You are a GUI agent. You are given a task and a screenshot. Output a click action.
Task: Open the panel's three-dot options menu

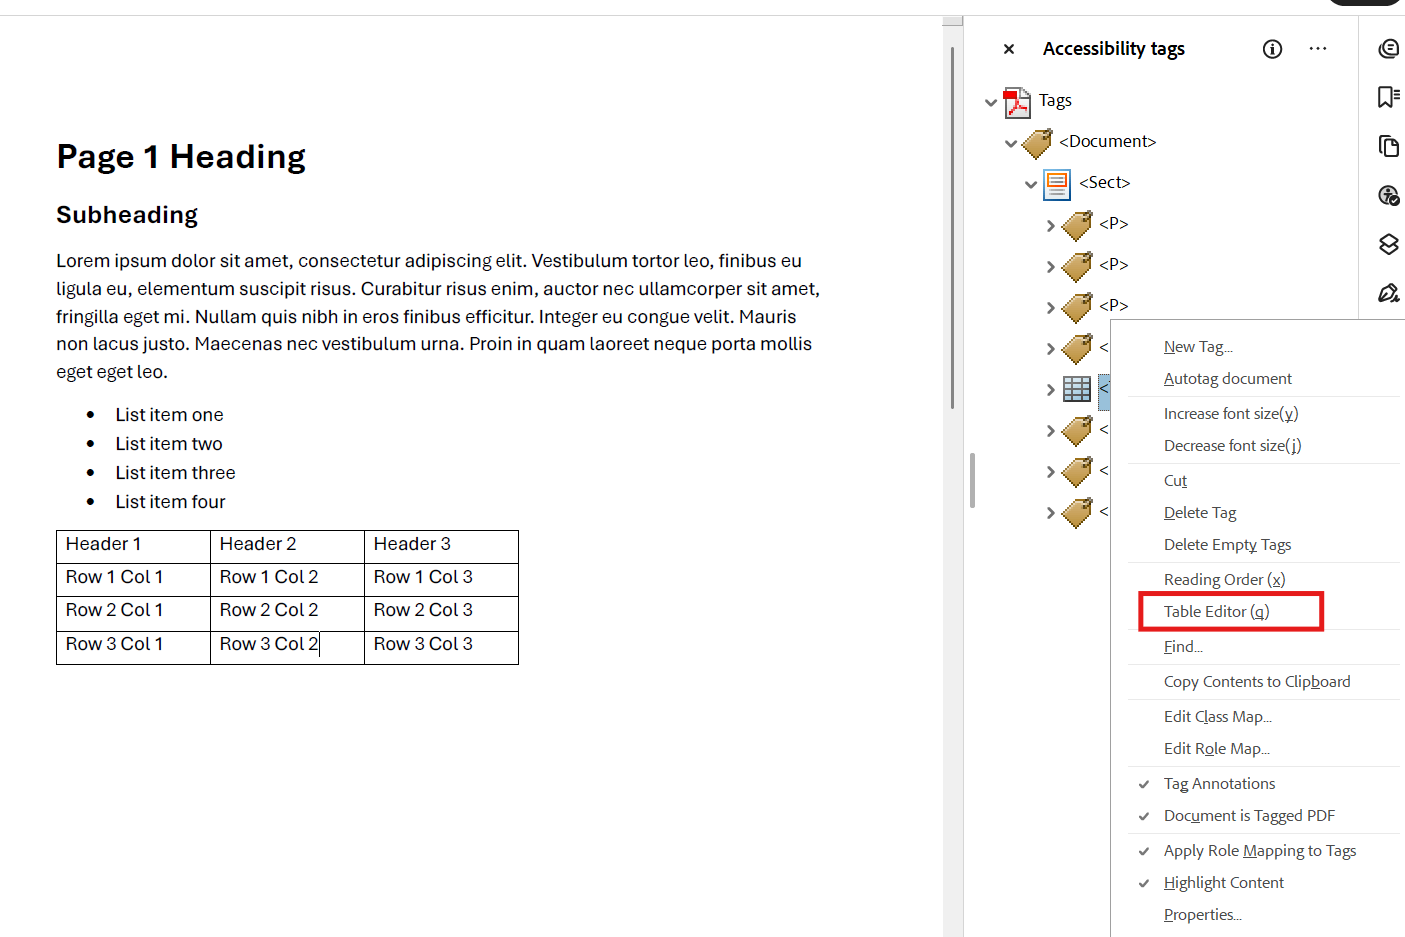coord(1318,49)
